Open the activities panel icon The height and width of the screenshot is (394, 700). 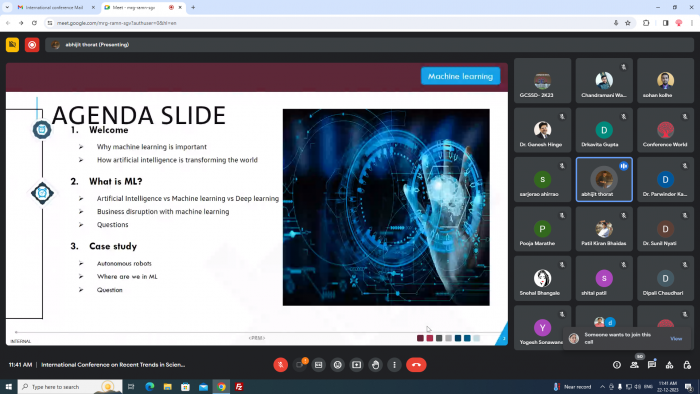click(669, 365)
